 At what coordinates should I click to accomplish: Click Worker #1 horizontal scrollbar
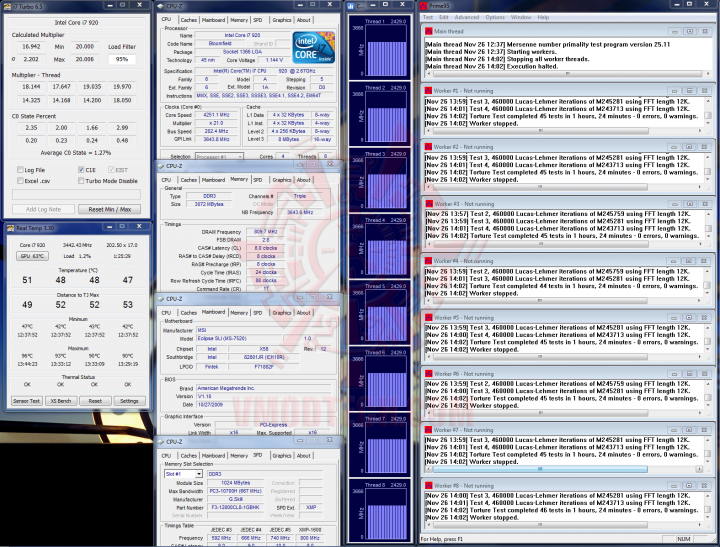pyautogui.click(x=563, y=131)
